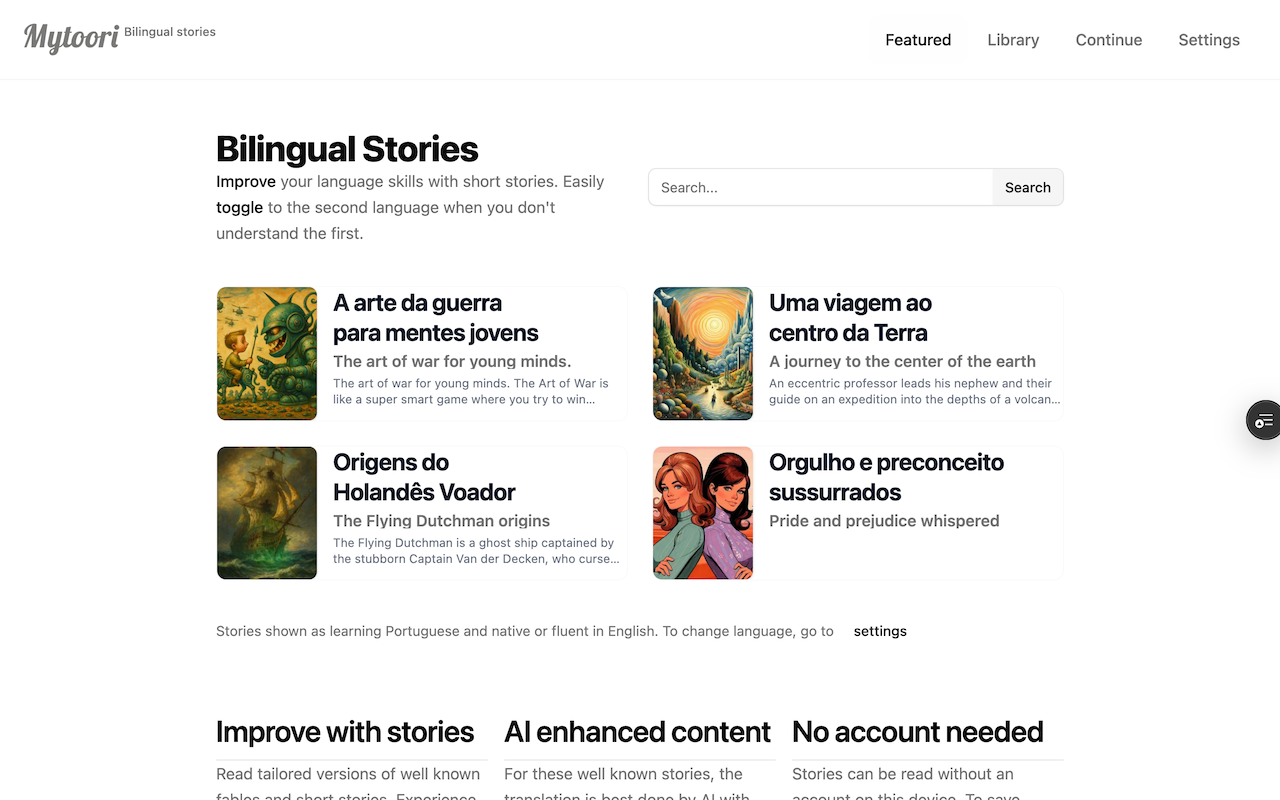This screenshot has width=1280, height=800.
Task: Open Settings from the top navigation
Action: (1209, 40)
